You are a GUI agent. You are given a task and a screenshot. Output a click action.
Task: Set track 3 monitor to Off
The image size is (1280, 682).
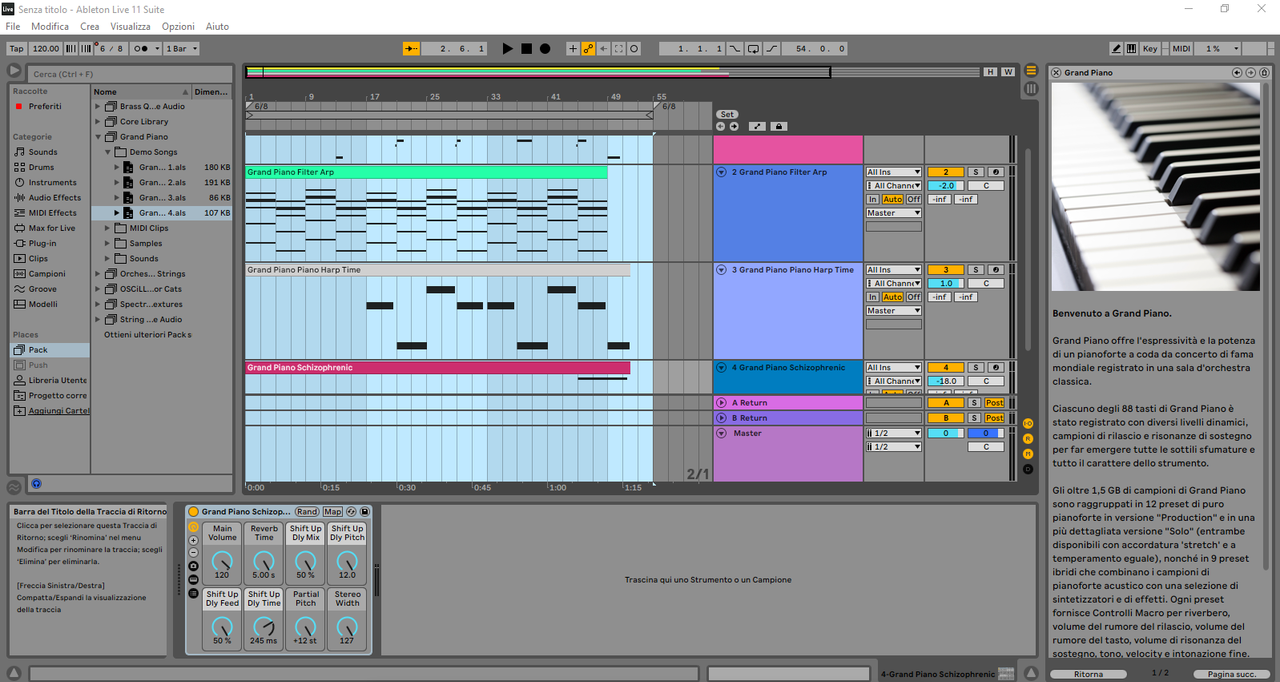(x=914, y=297)
